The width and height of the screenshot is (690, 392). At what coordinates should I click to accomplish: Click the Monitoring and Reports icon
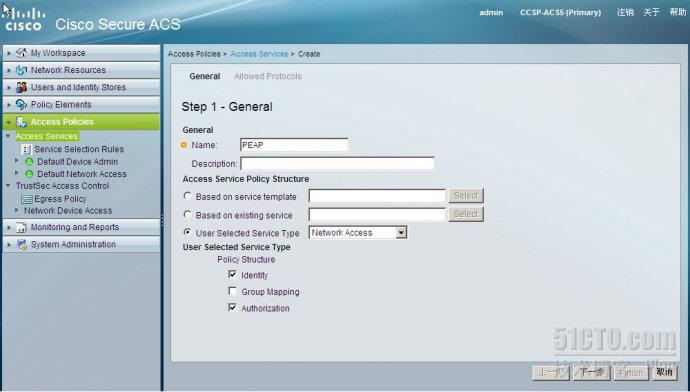pos(21,227)
